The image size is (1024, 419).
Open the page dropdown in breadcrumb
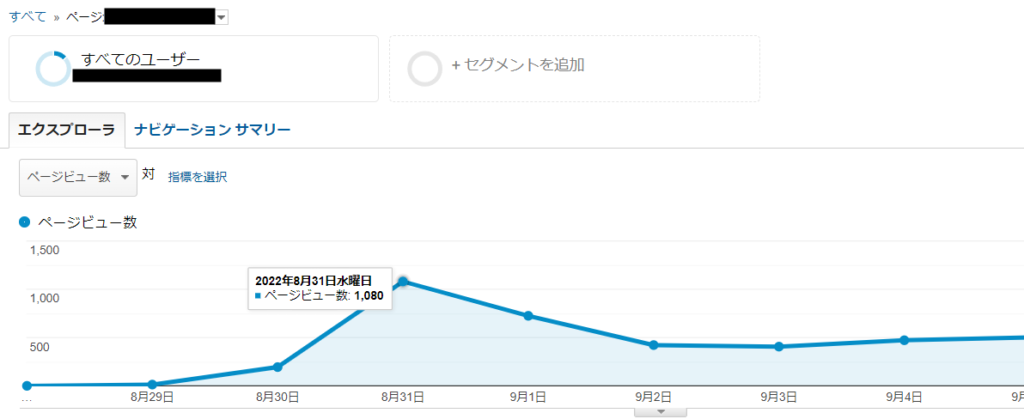[221, 17]
